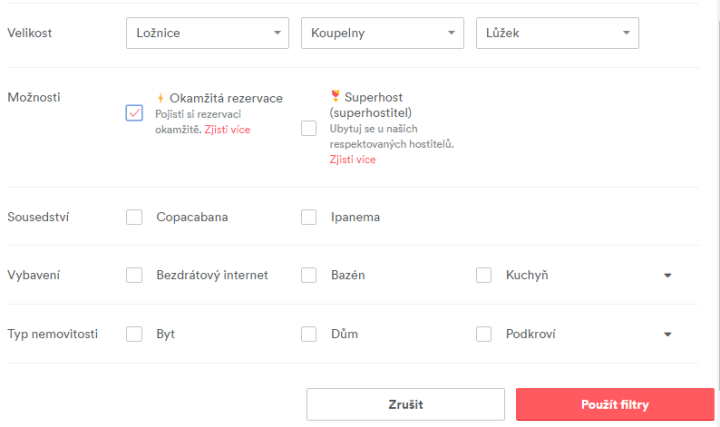Tick the Podkroví property type checkbox
The image size is (720, 427).
[484, 334]
